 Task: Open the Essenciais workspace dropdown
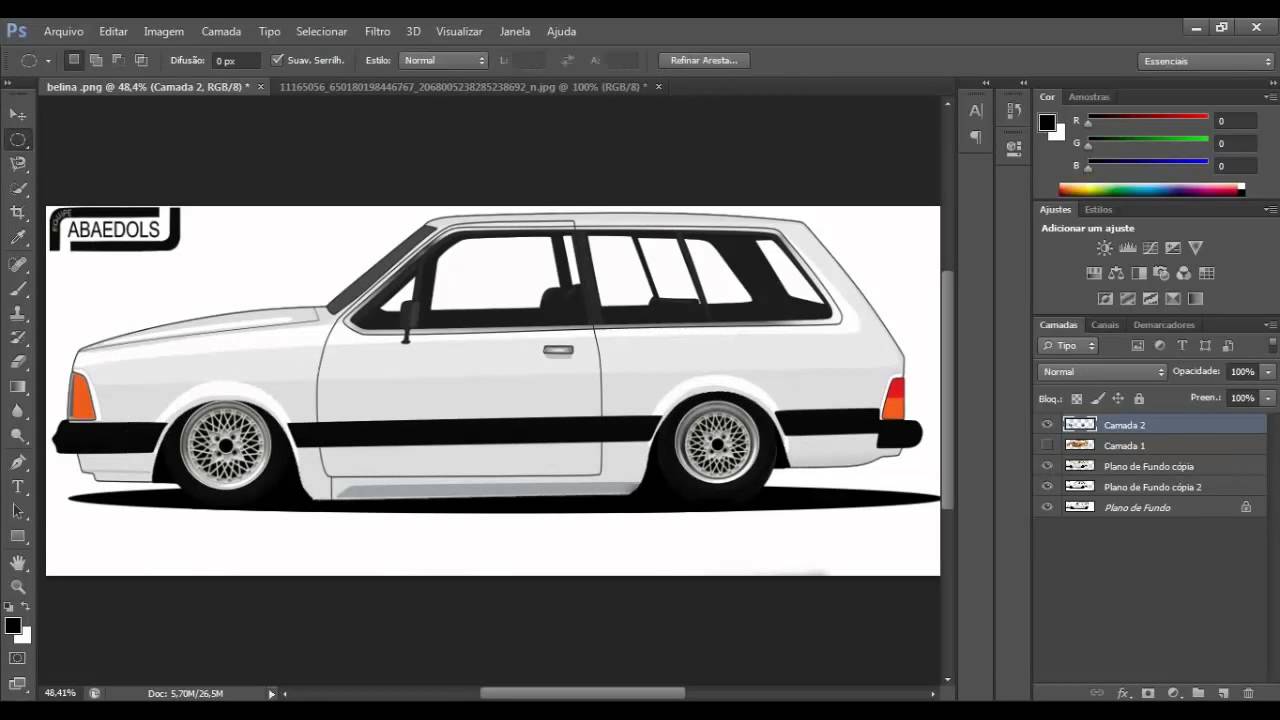pos(1207,61)
